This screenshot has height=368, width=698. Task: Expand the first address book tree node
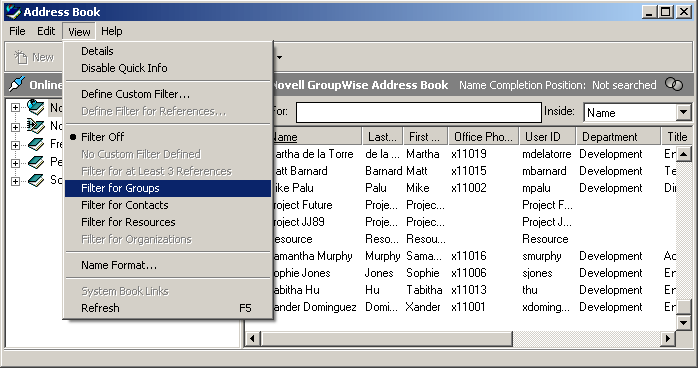pyautogui.click(x=15, y=108)
